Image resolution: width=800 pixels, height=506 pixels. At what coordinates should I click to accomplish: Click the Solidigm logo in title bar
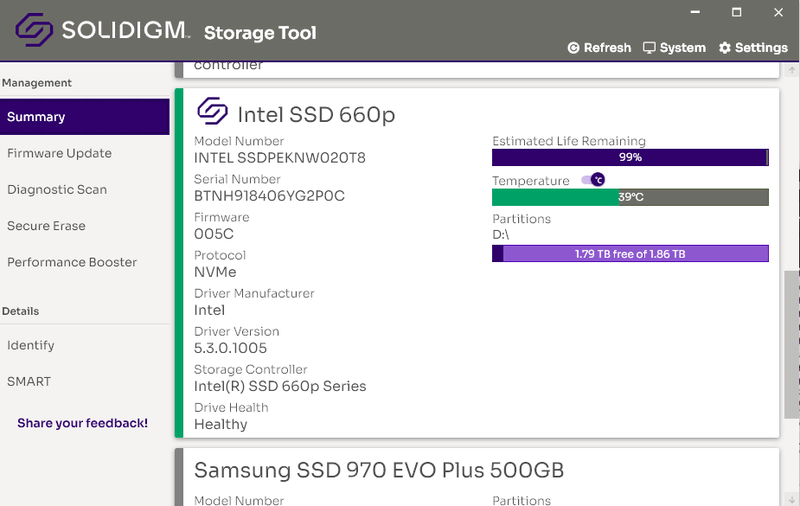click(x=35, y=30)
